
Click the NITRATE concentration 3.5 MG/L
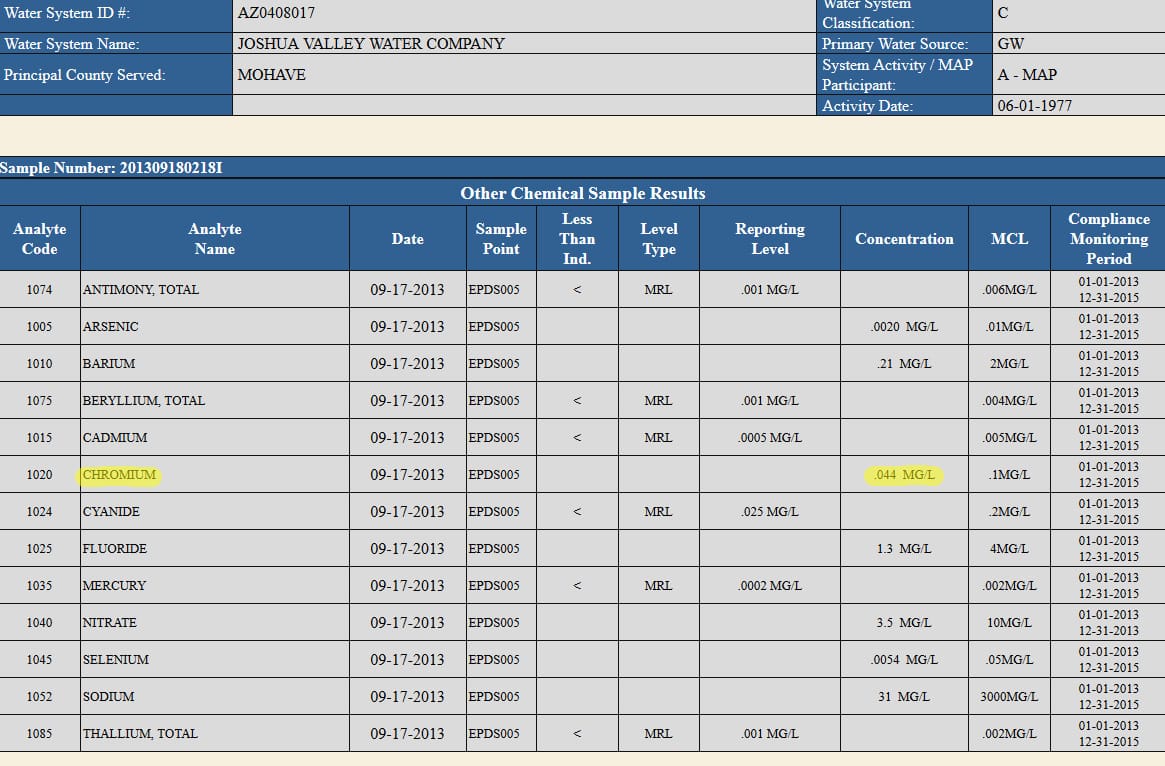[904, 623]
